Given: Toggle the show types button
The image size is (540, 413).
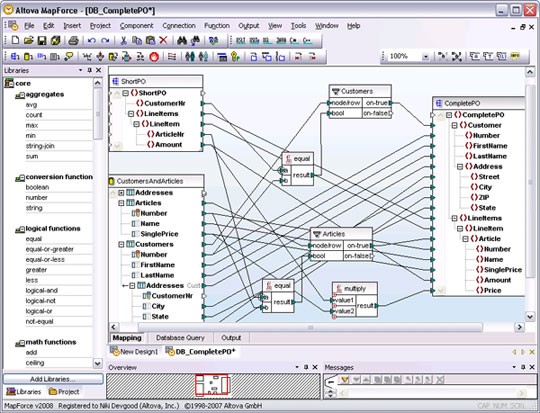Looking at the screenshot, I should click(x=488, y=56).
